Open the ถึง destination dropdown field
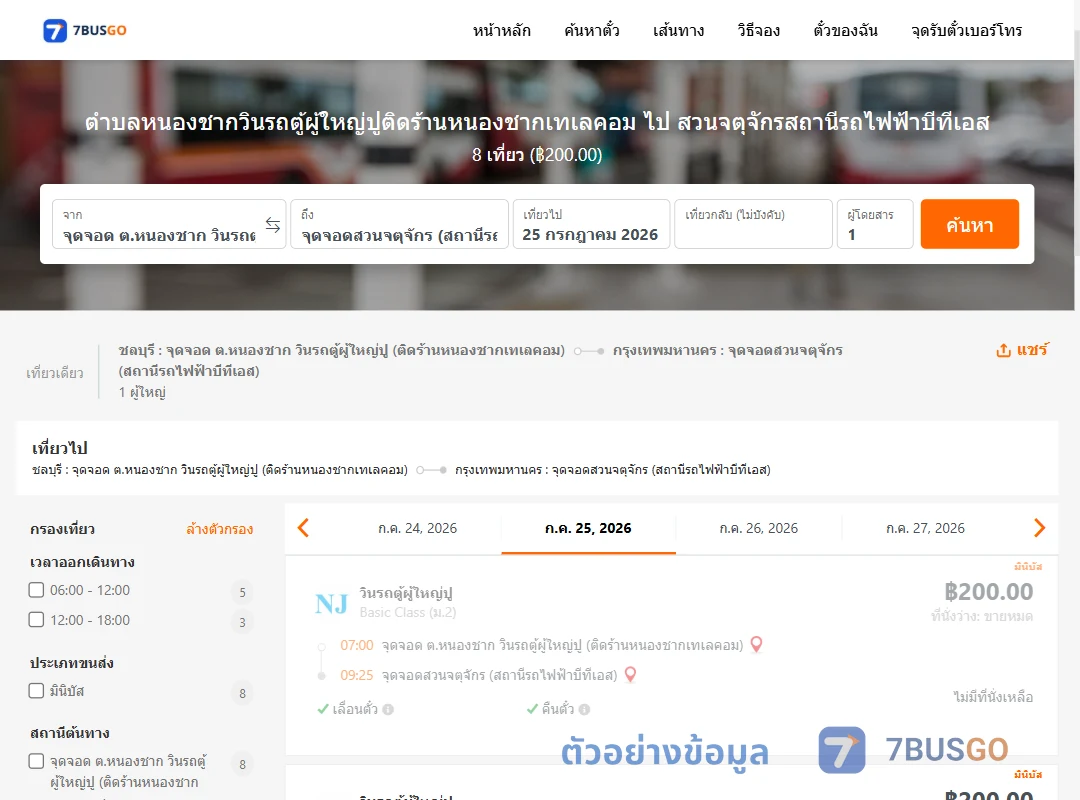Image resolution: width=1080 pixels, height=800 pixels. 399,224
